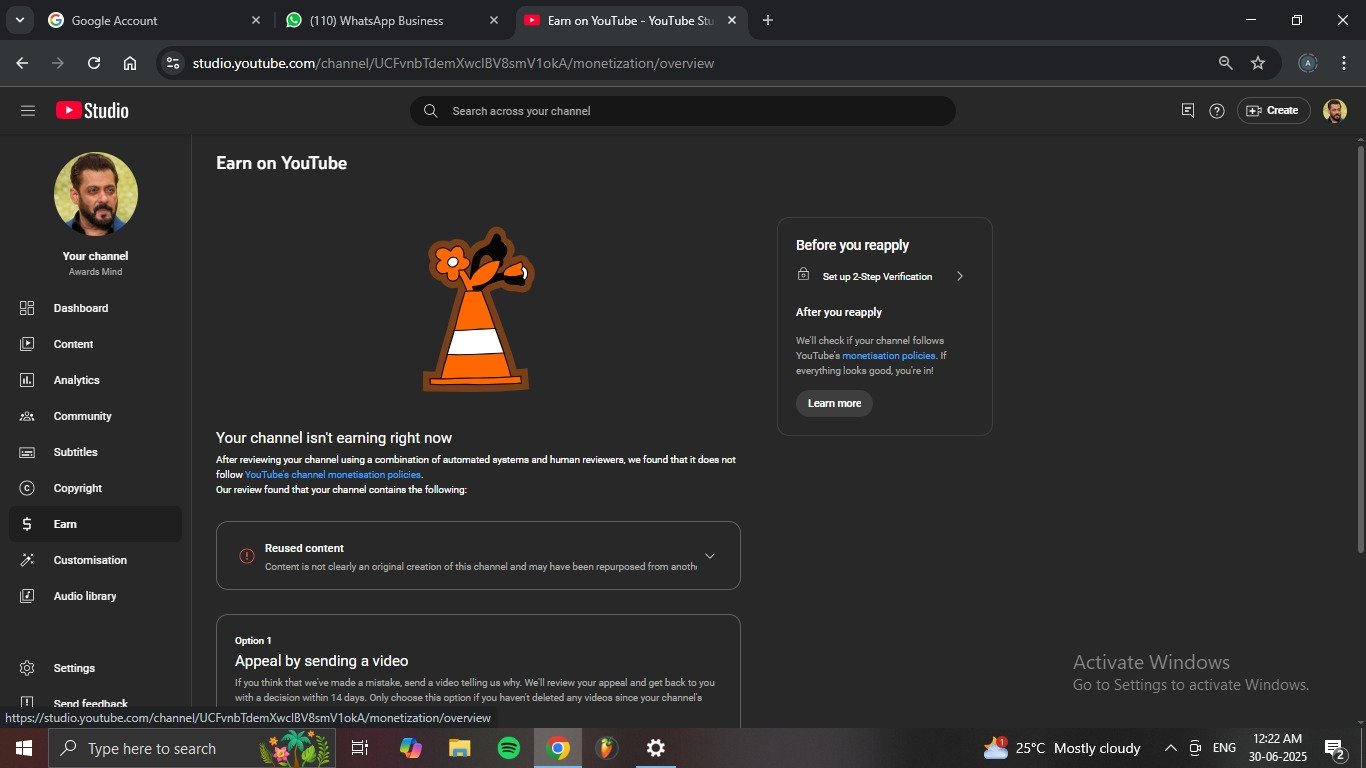
Task: Open the Help question mark icon
Action: (x=1217, y=111)
